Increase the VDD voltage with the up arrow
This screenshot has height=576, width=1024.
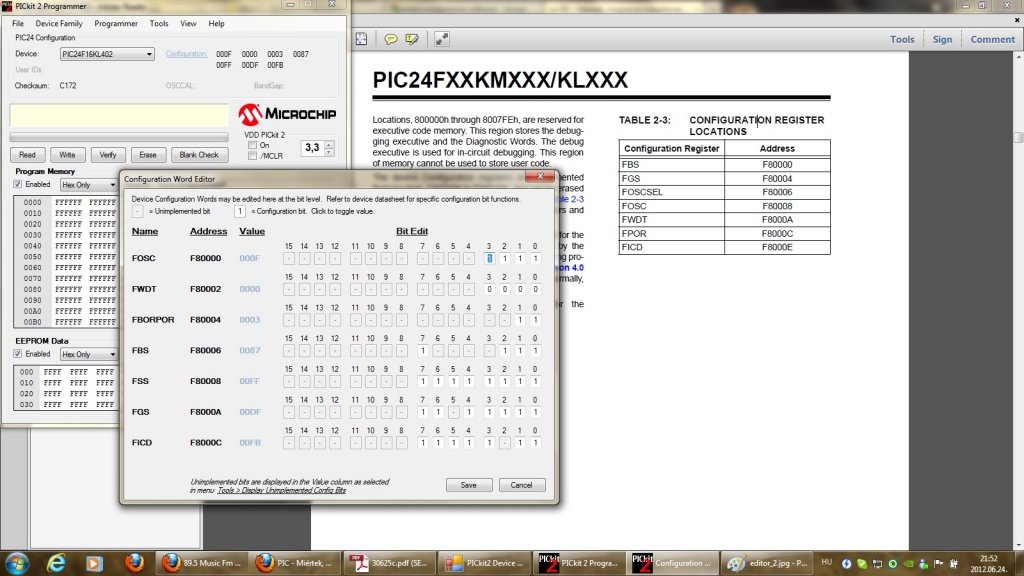[329, 144]
